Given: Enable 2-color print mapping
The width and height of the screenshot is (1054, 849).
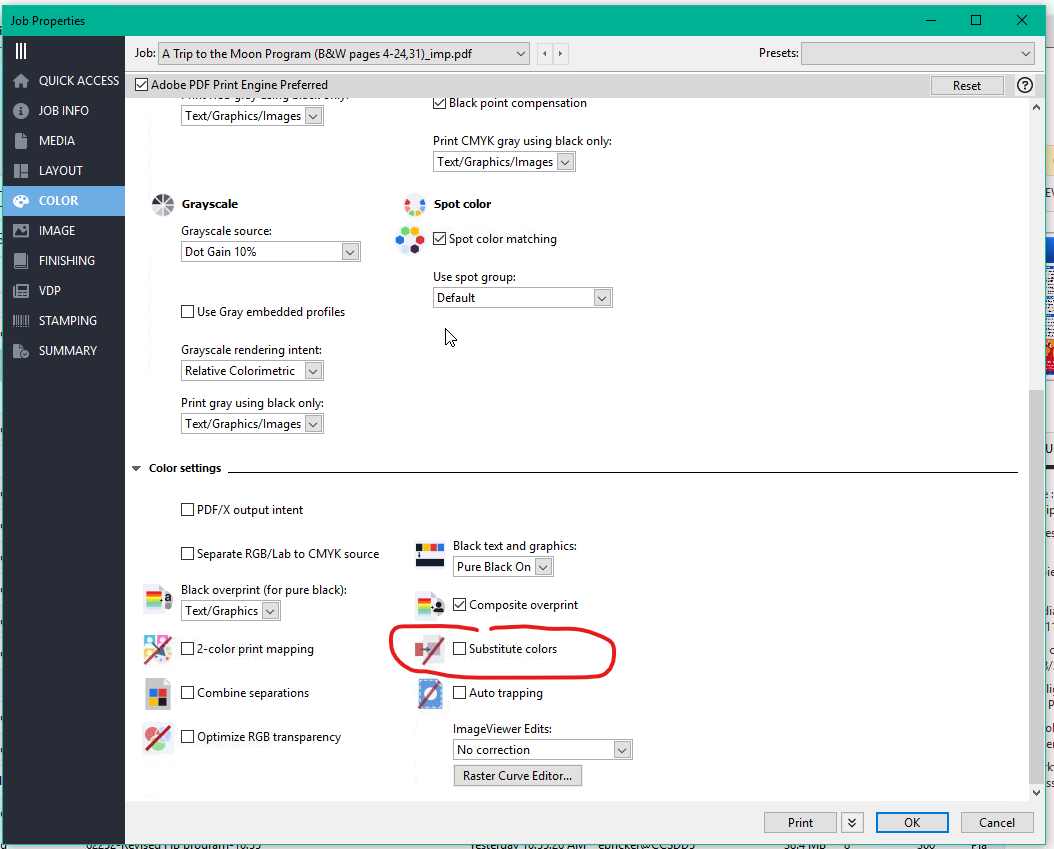Looking at the screenshot, I should [188, 649].
